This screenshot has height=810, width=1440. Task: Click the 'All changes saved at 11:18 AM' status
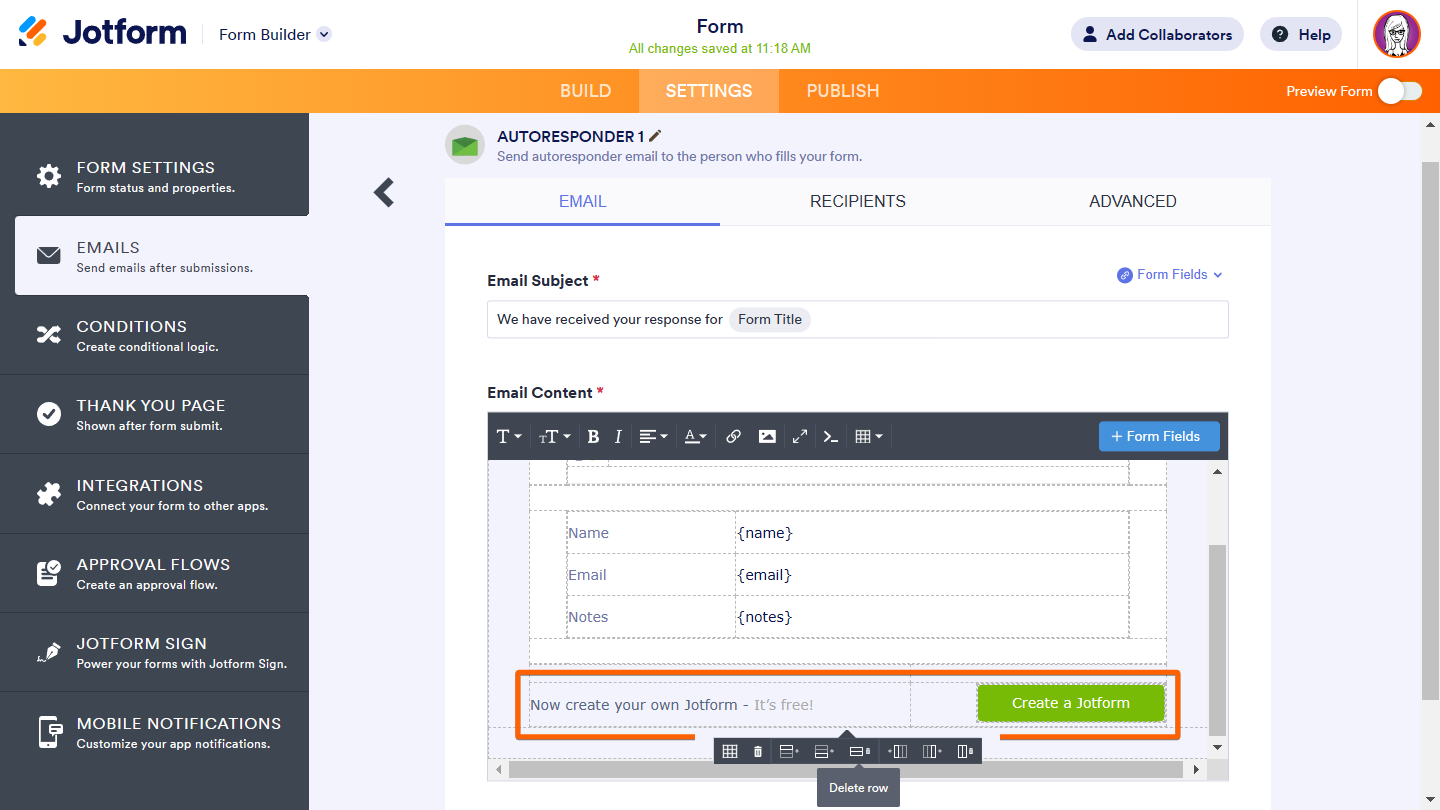[720, 48]
